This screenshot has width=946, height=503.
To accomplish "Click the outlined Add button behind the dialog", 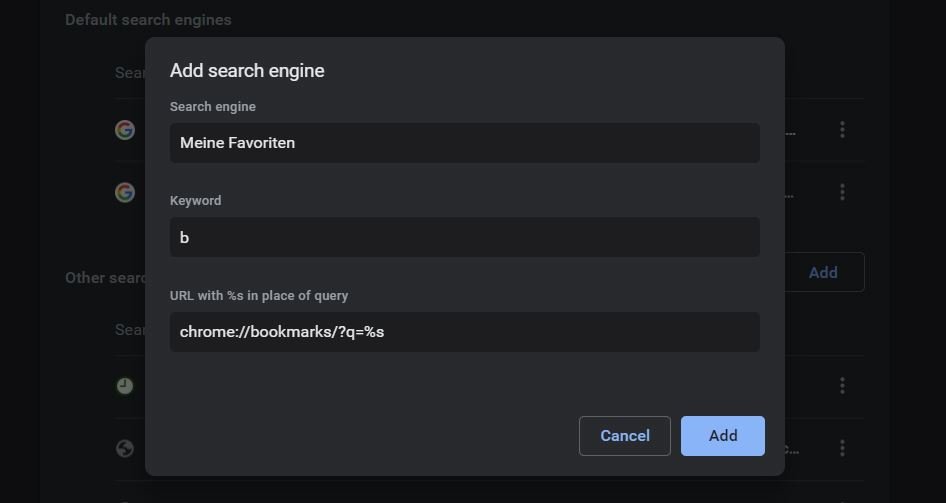I will tap(823, 272).
